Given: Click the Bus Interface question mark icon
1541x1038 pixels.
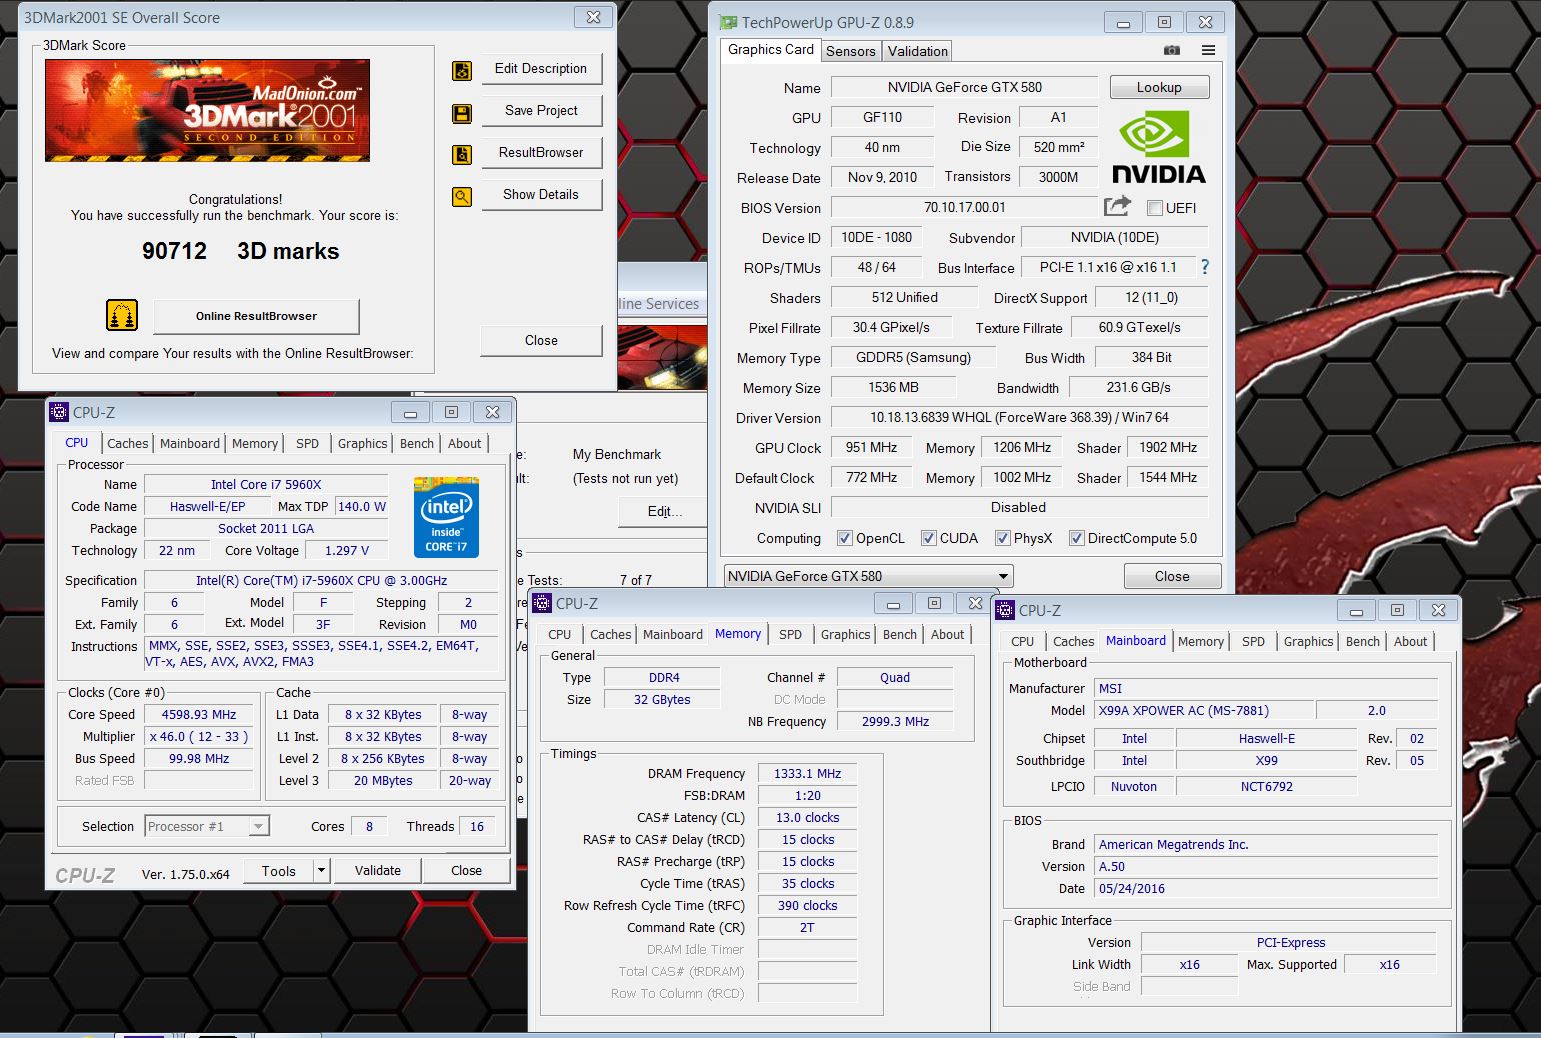Looking at the screenshot, I should pyautogui.click(x=1204, y=267).
